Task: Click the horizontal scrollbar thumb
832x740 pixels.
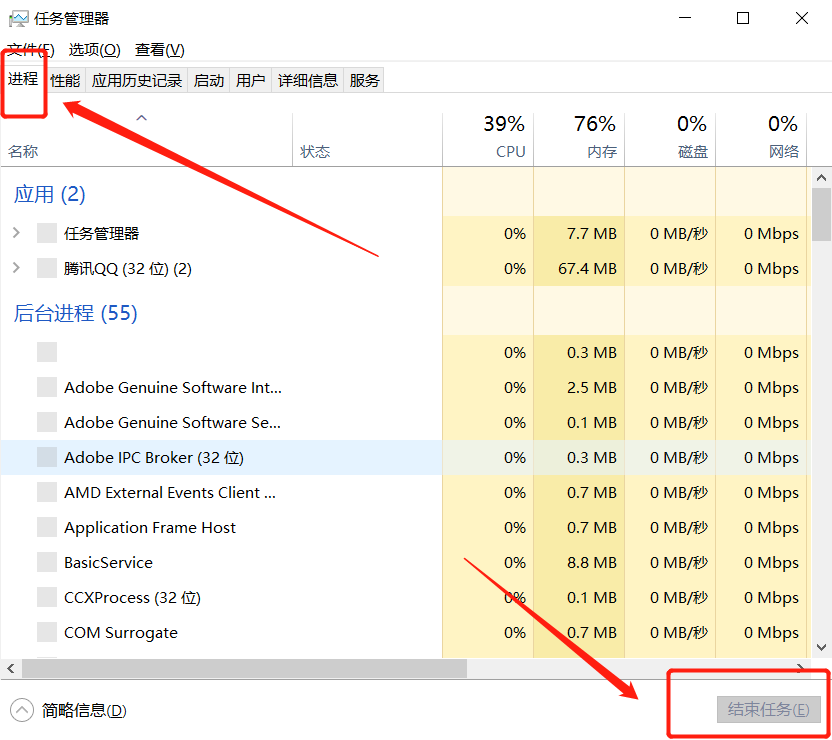Action: [x=244, y=668]
